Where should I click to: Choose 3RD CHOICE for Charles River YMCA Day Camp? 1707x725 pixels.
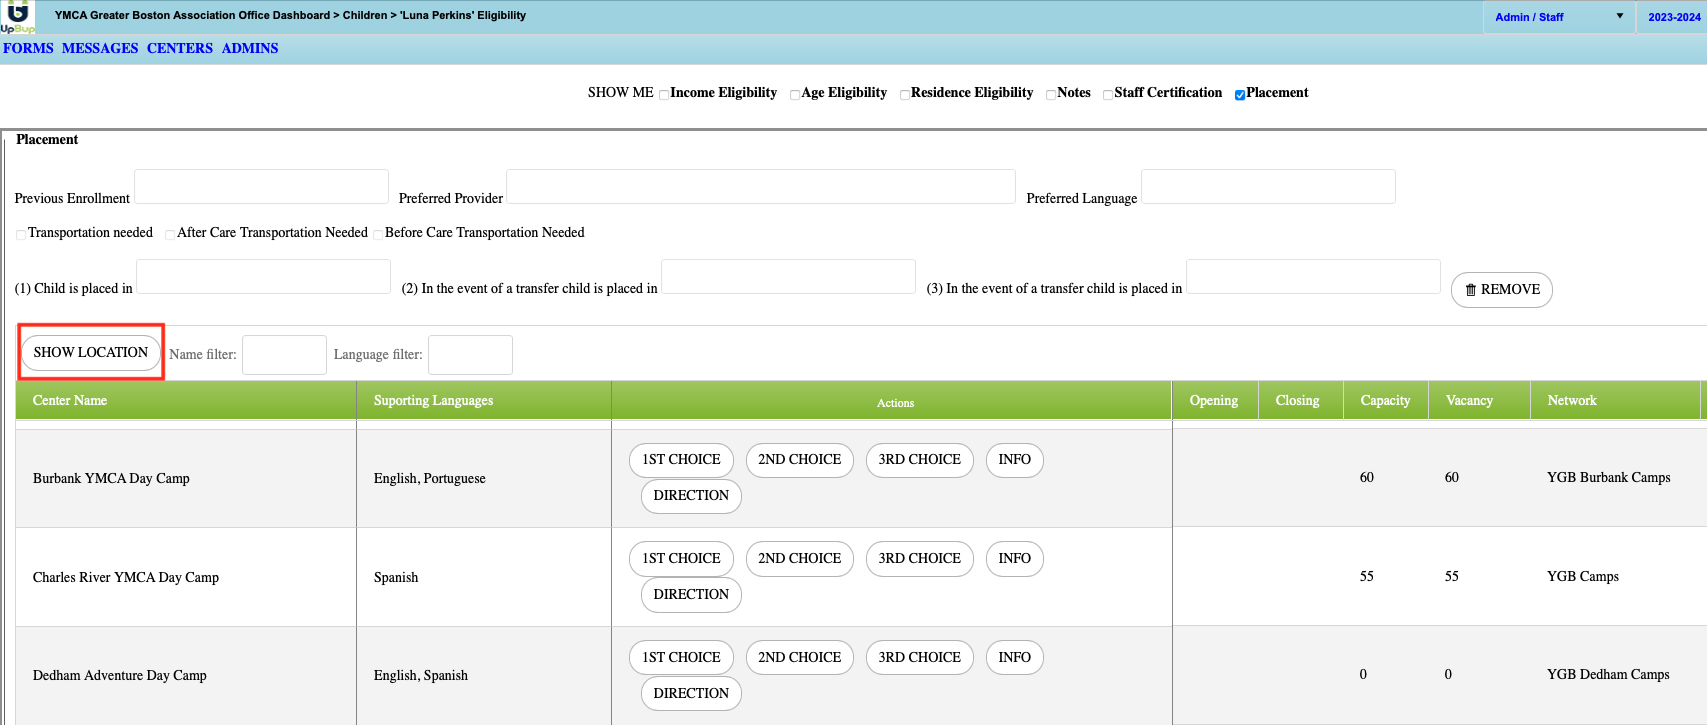(x=919, y=559)
